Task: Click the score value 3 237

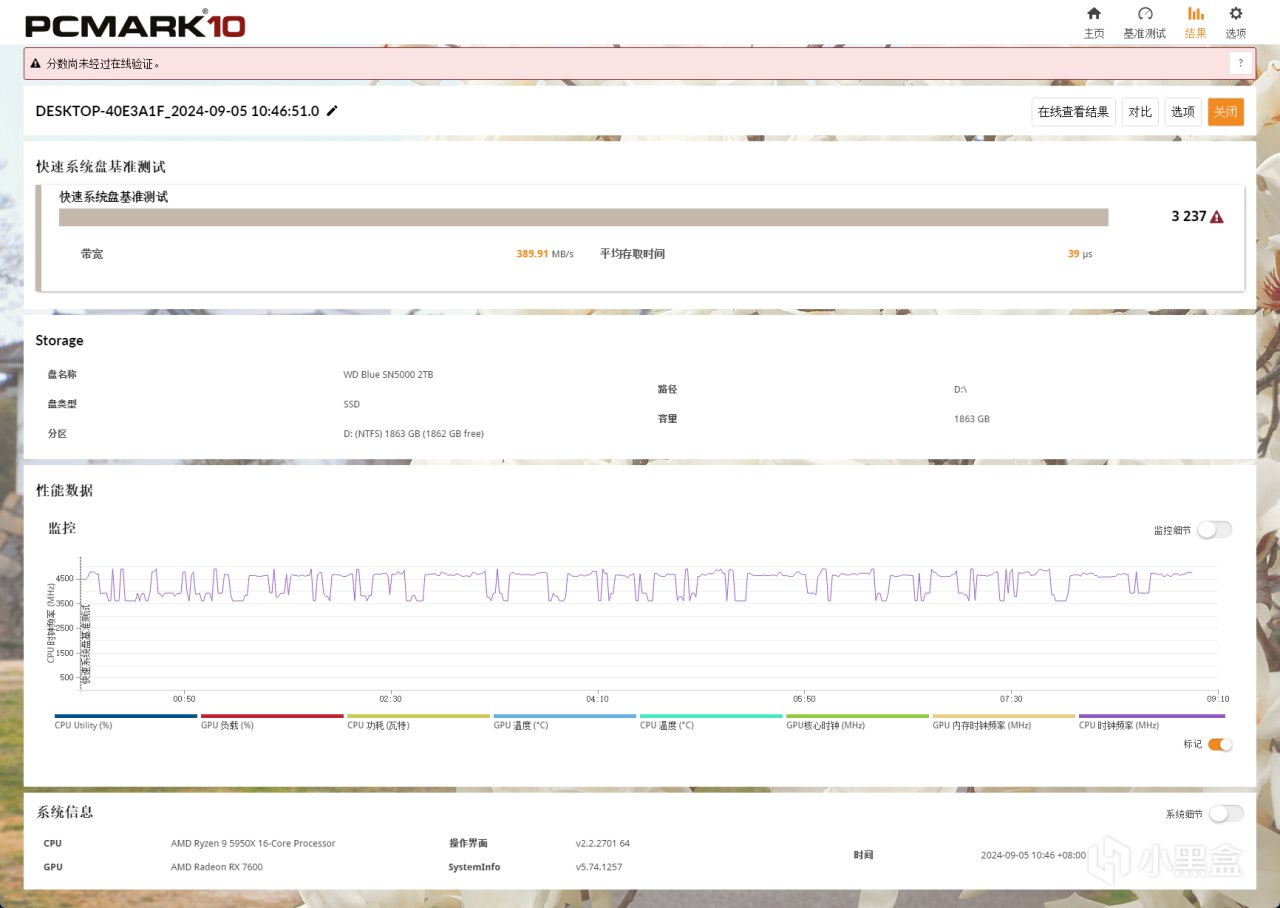Action: coord(1189,217)
